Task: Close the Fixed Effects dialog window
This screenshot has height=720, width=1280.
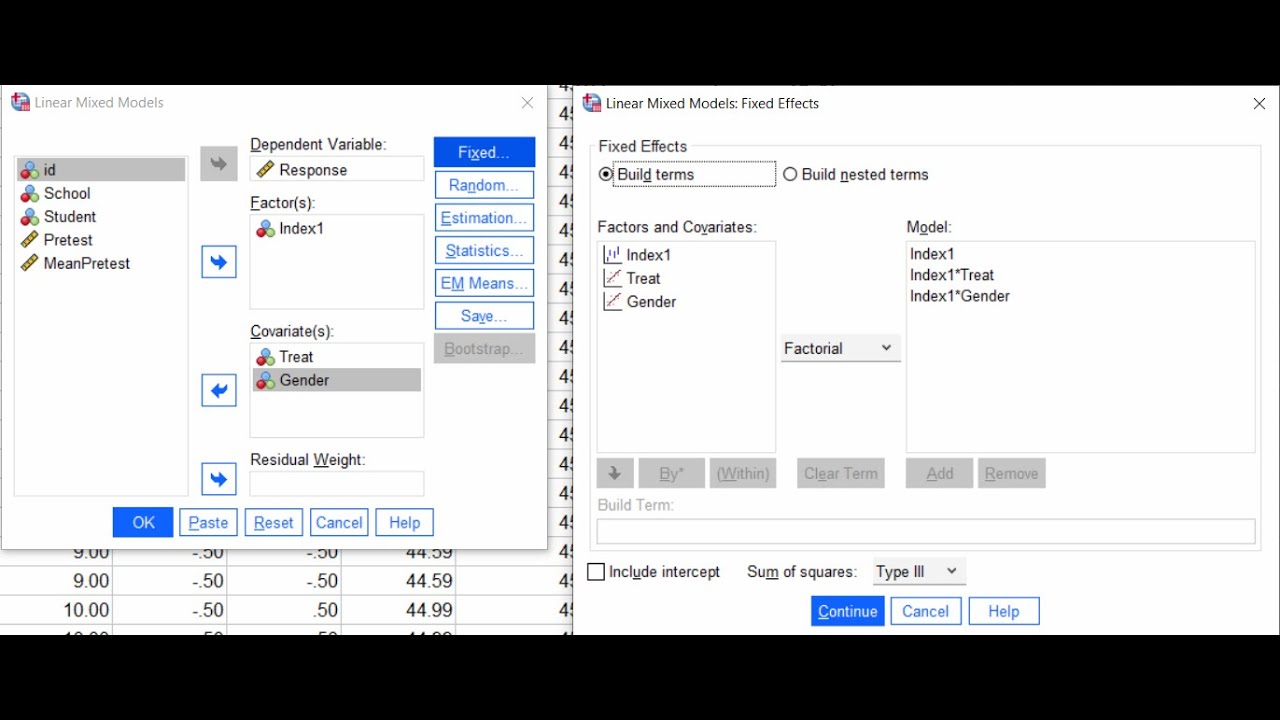Action: click(1259, 103)
